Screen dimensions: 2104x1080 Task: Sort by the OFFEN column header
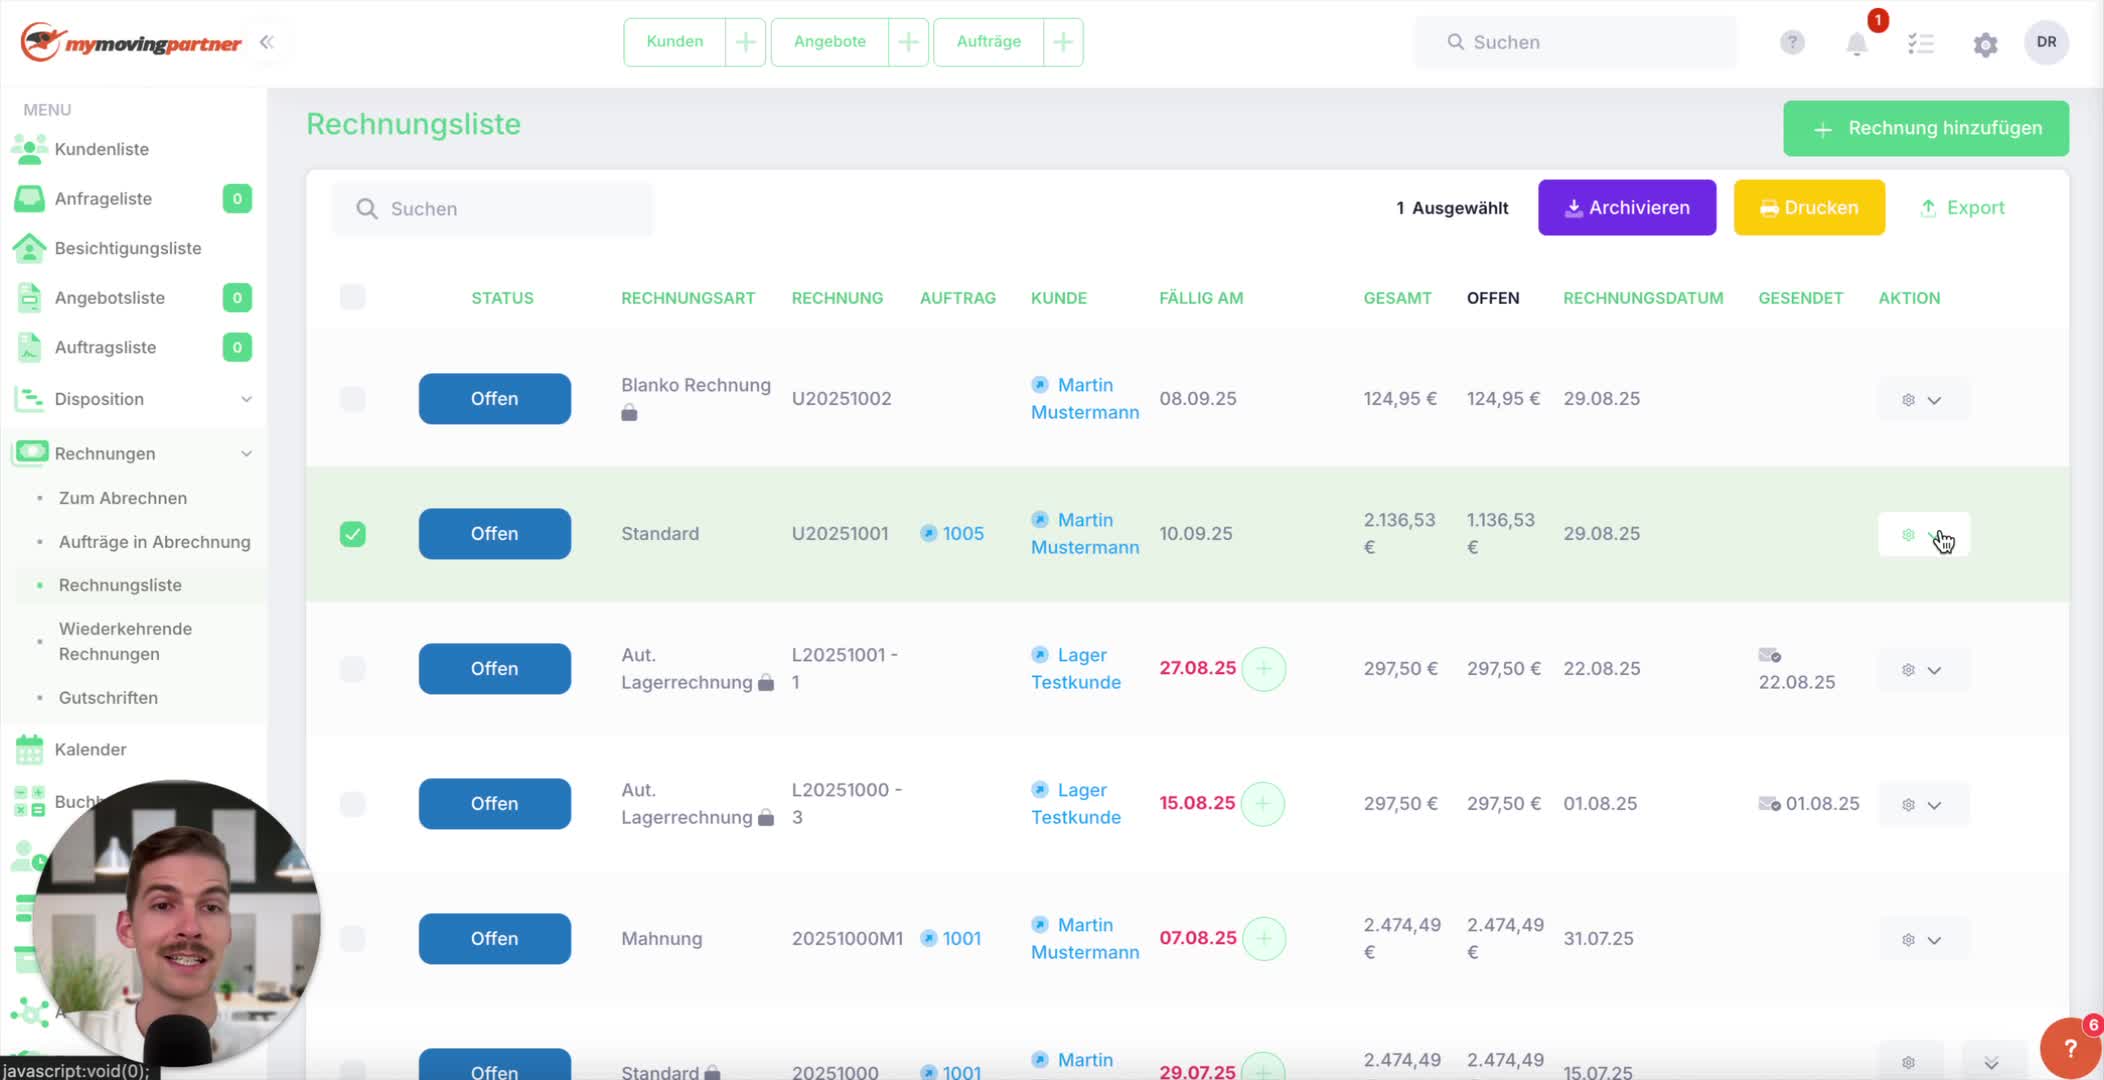(1493, 298)
